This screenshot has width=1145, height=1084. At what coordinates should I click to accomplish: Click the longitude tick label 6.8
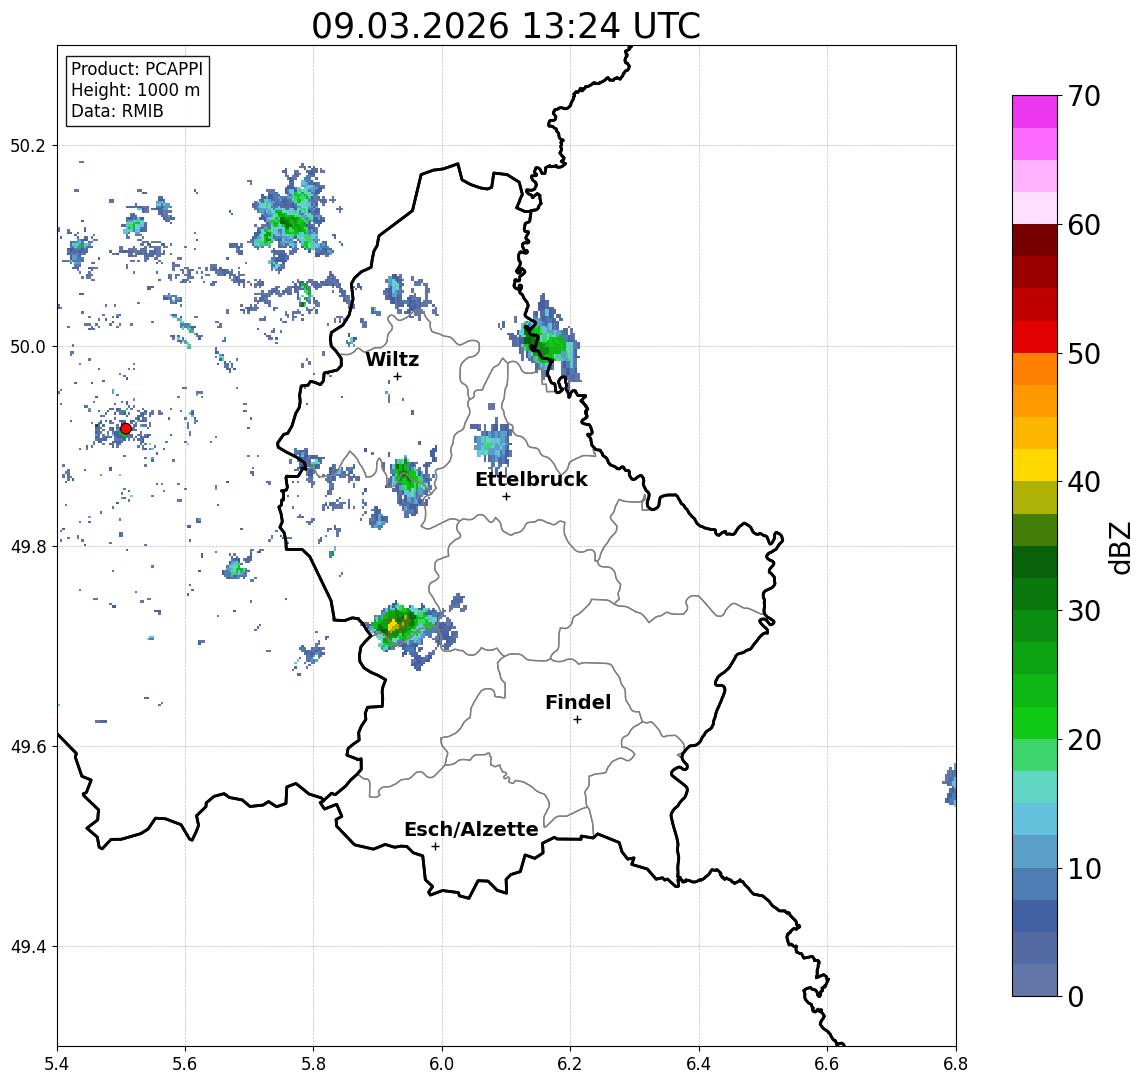(x=956, y=1064)
